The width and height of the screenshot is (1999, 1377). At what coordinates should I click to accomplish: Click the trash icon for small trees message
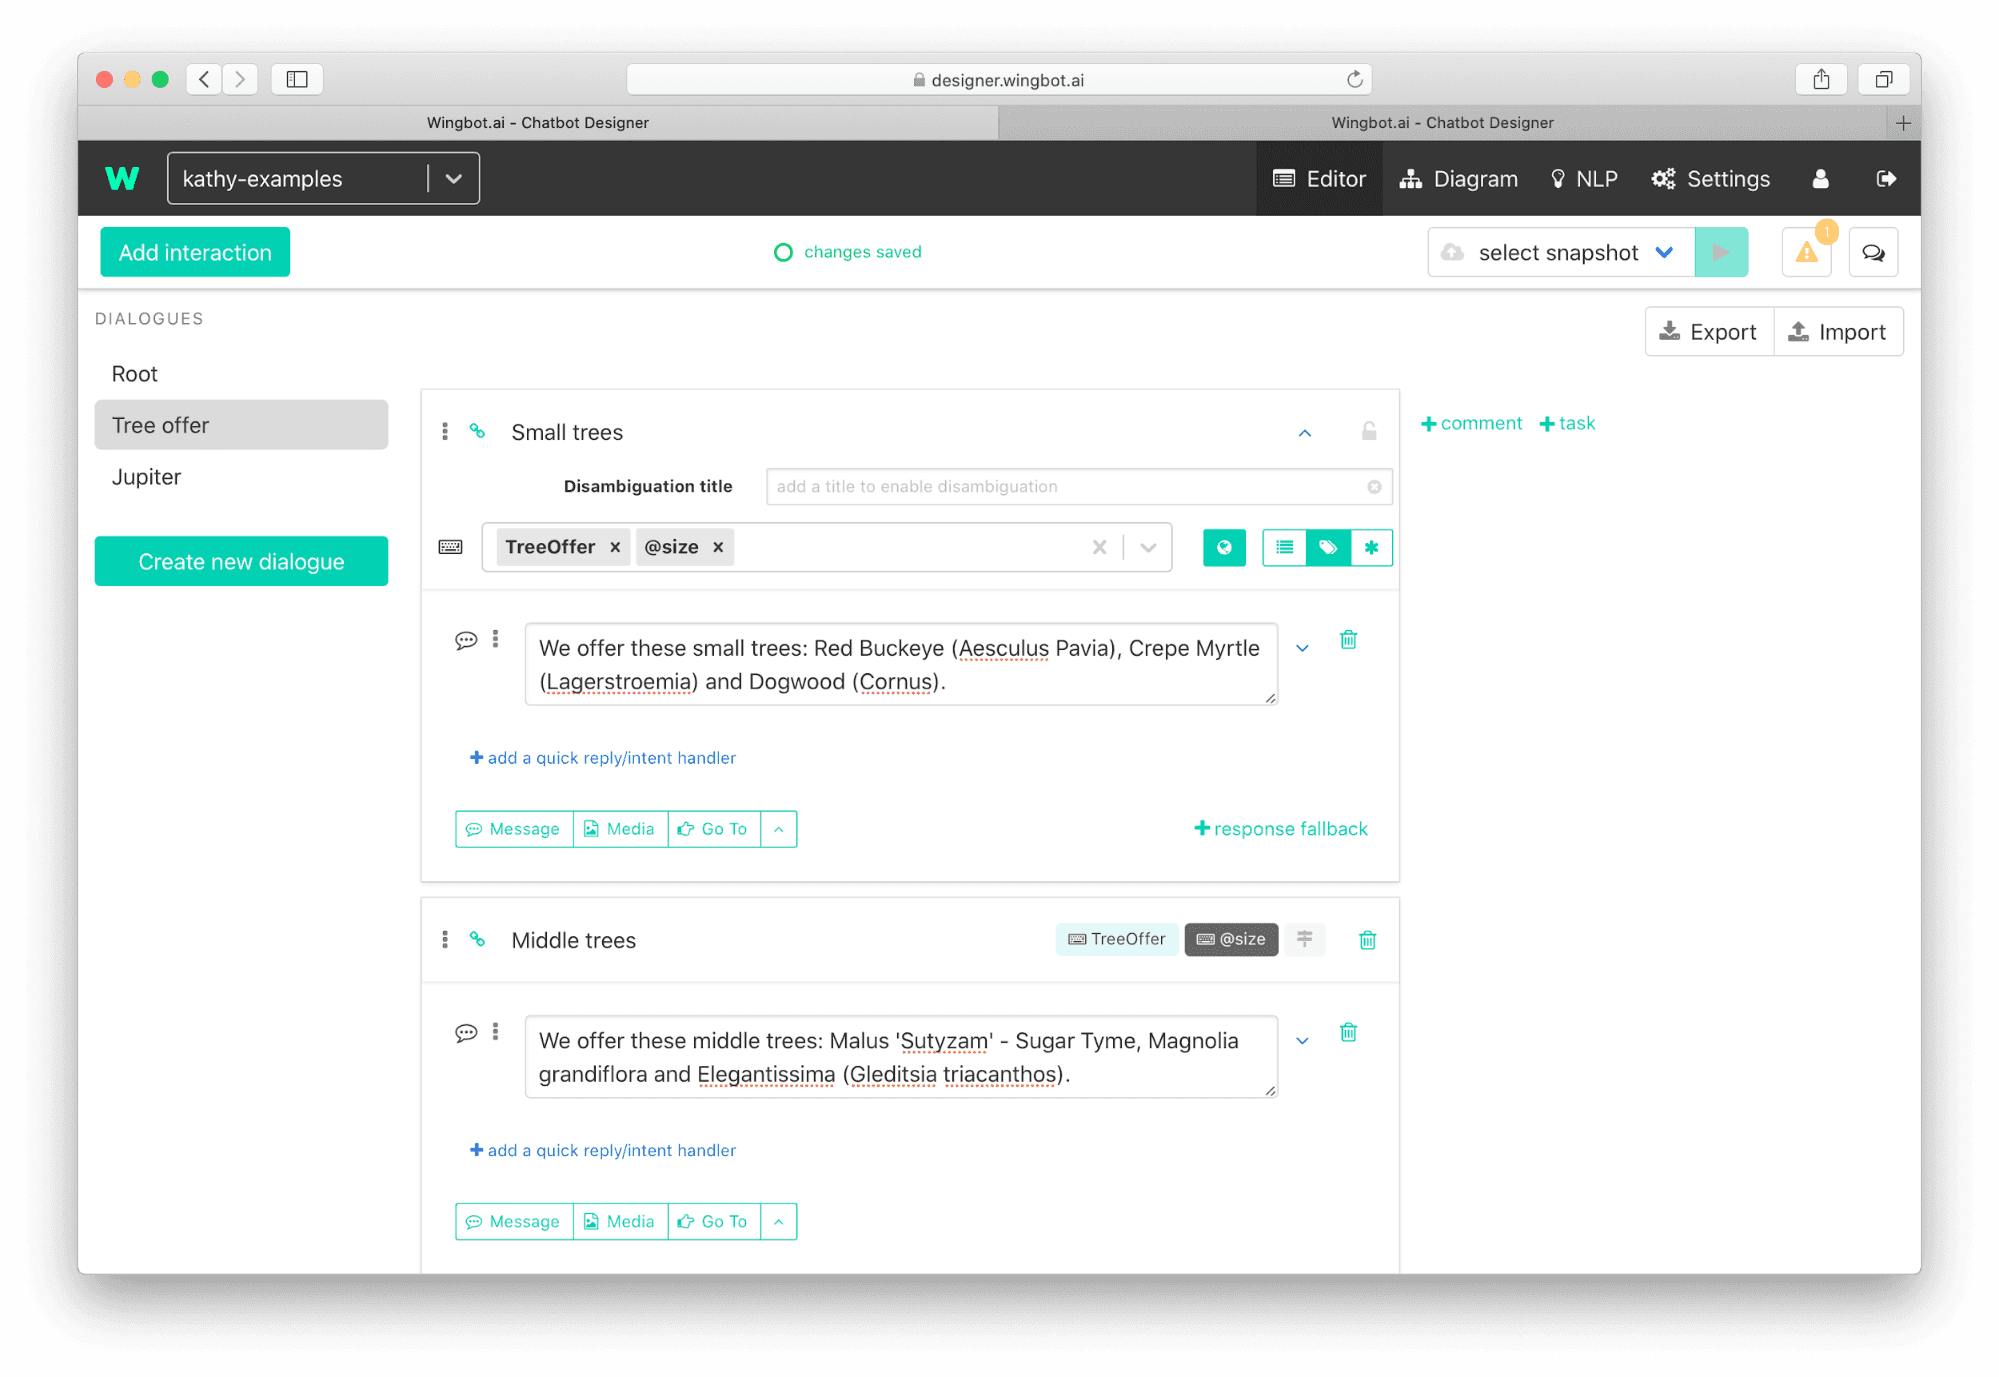pos(1348,640)
